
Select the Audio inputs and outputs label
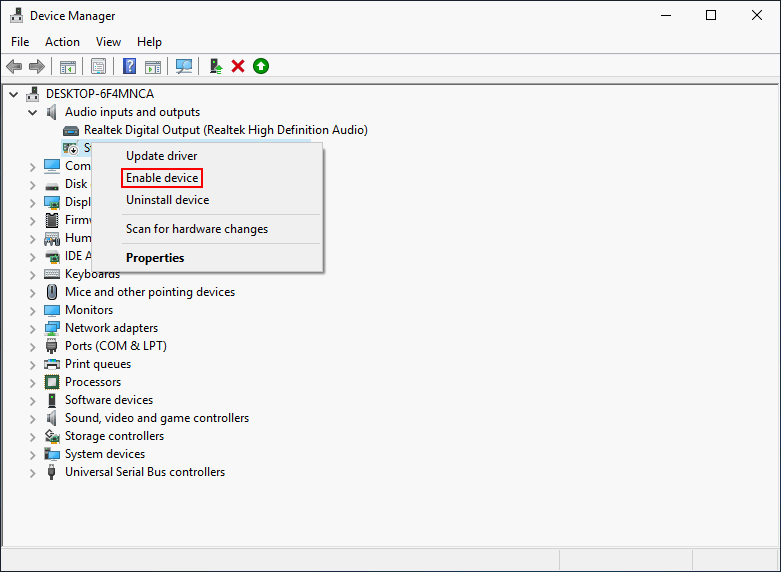pos(132,112)
